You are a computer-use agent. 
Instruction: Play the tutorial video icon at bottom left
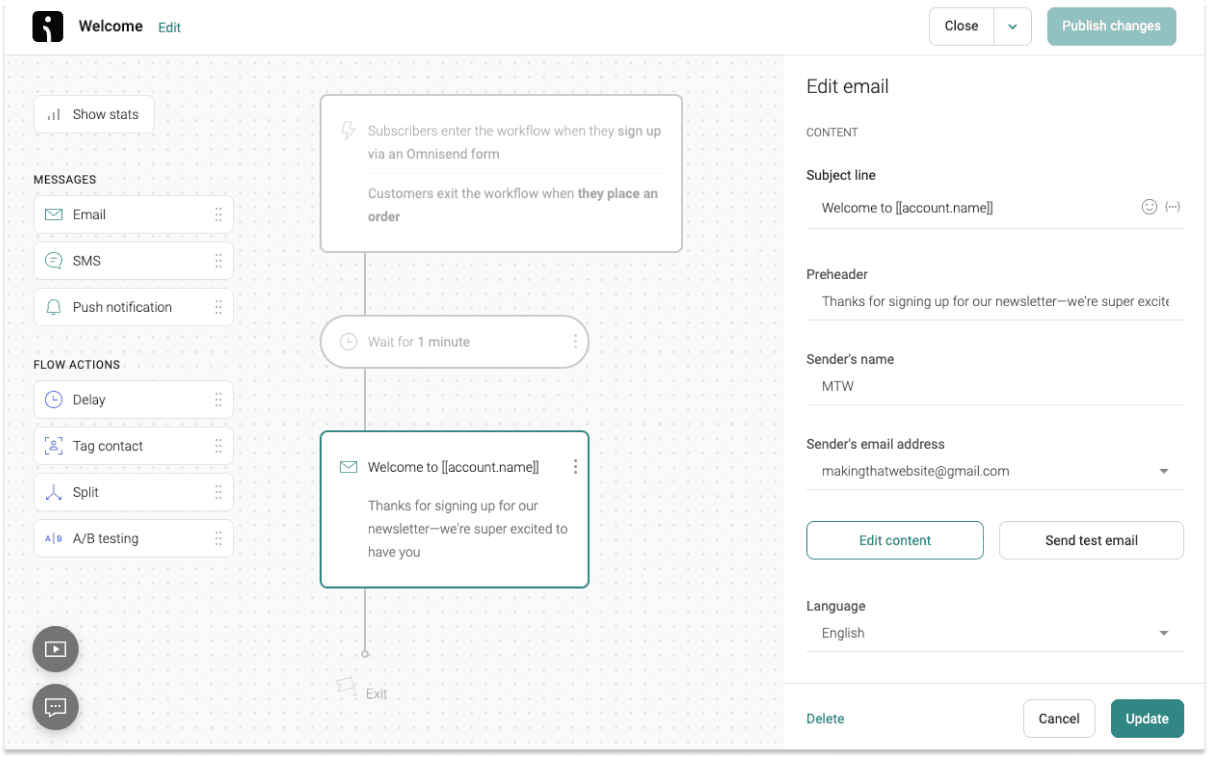[55, 648]
